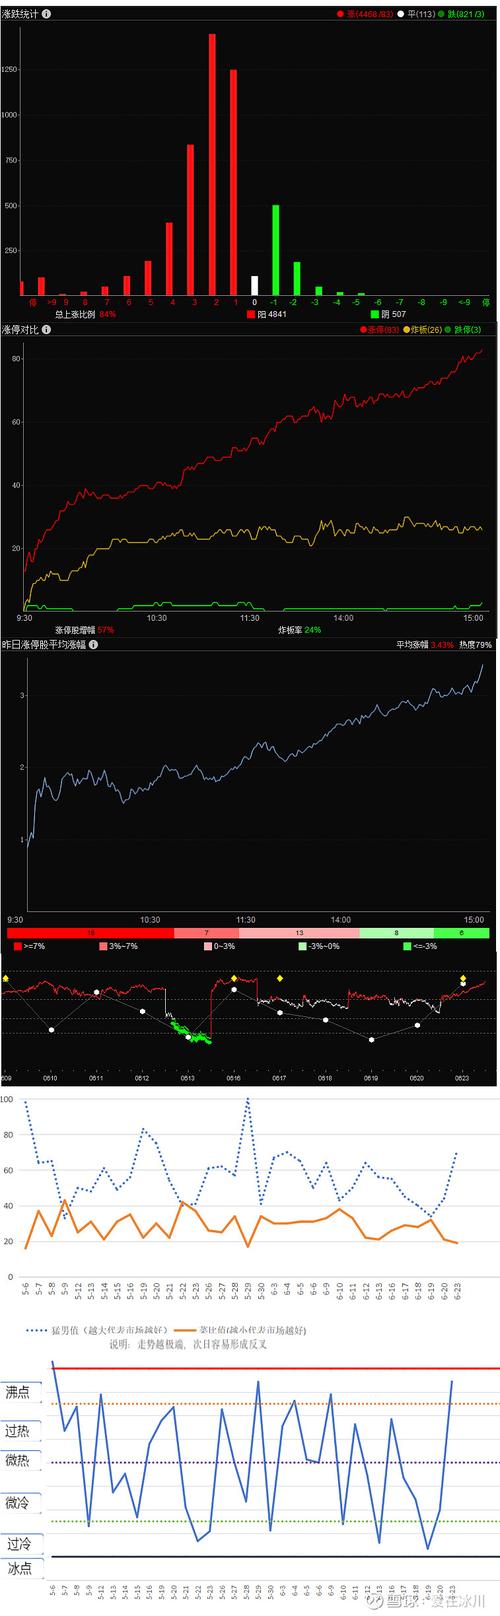Click the 0~3% legend swatch

coord(208,945)
